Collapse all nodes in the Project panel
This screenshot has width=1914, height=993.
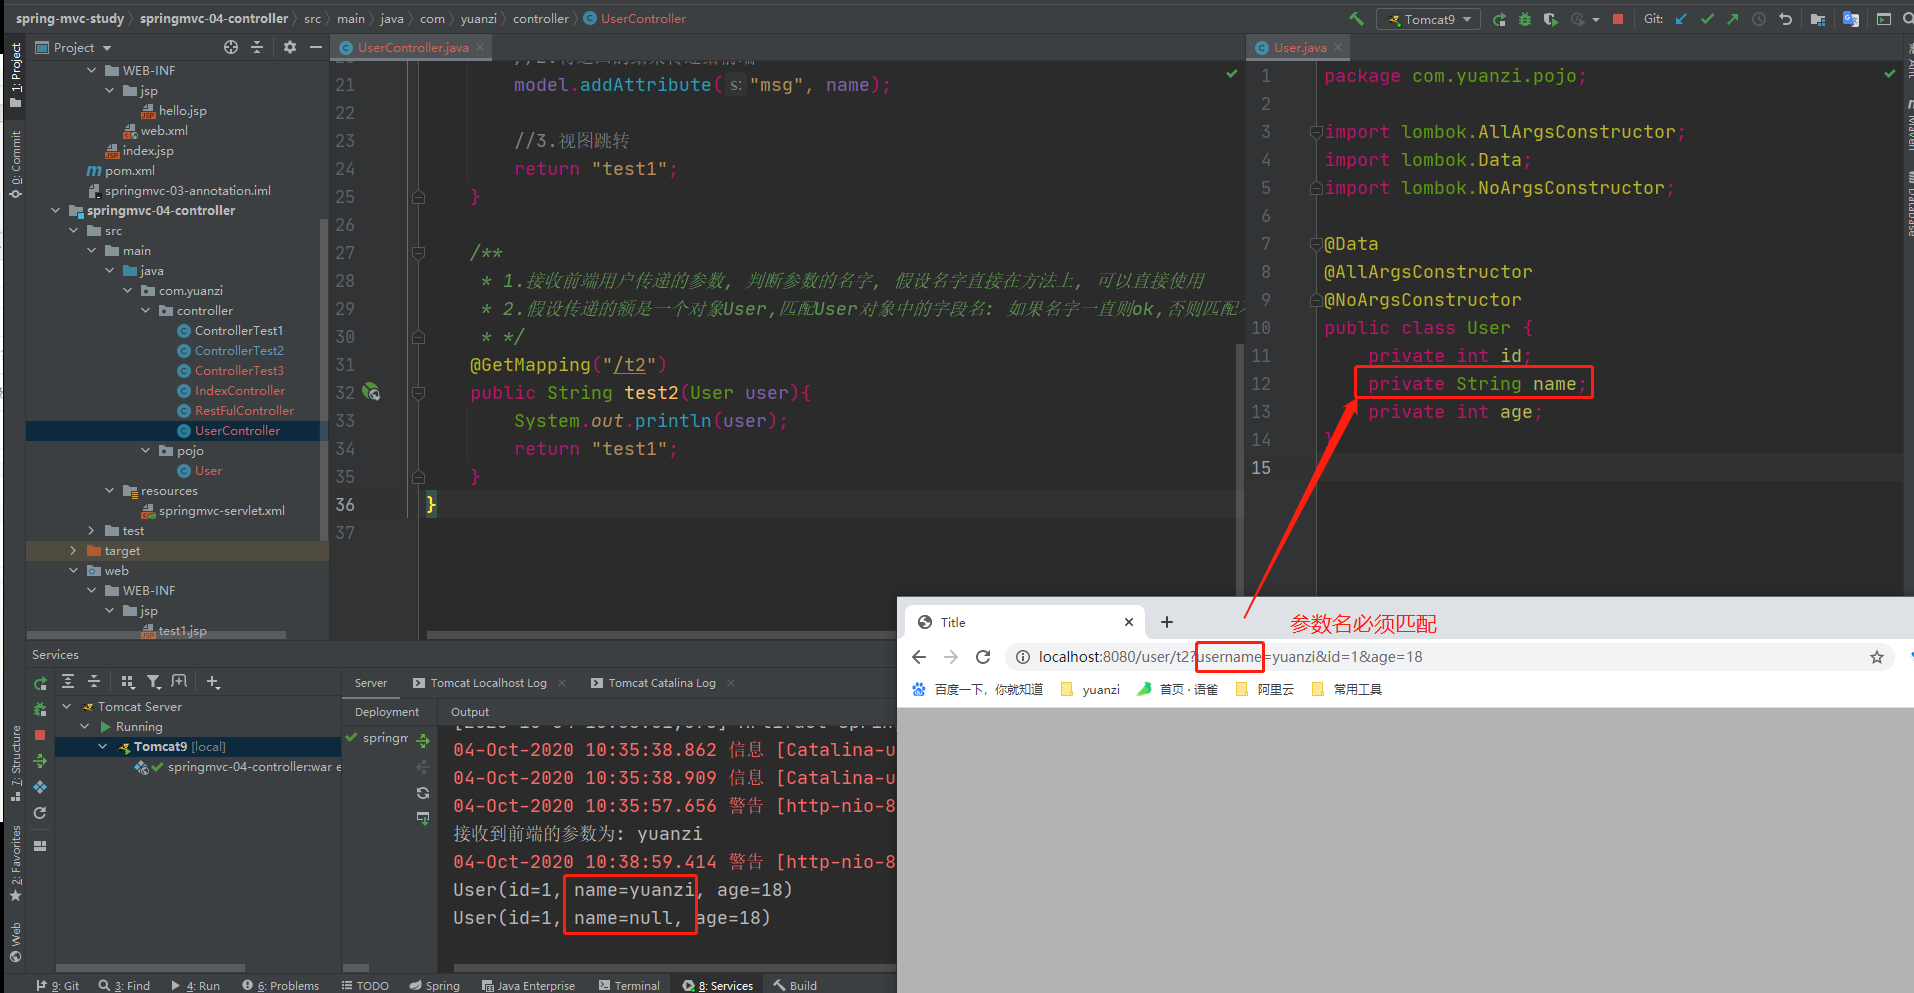(x=257, y=47)
